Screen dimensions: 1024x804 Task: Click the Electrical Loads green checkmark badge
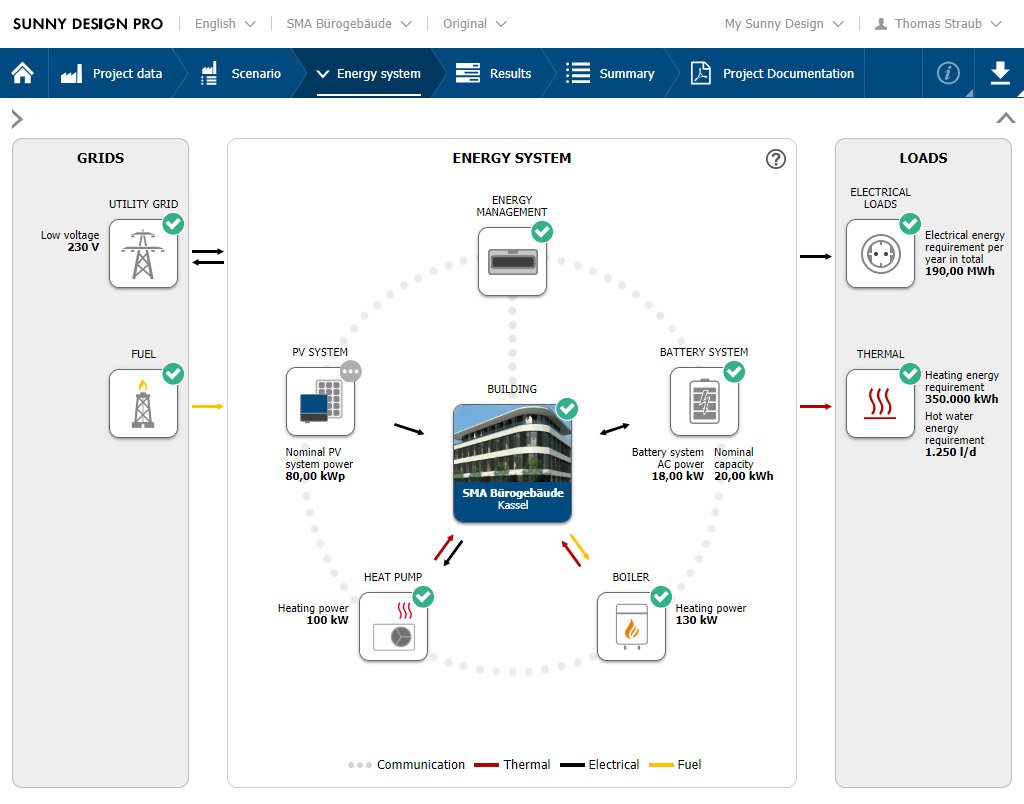pyautogui.click(x=910, y=224)
